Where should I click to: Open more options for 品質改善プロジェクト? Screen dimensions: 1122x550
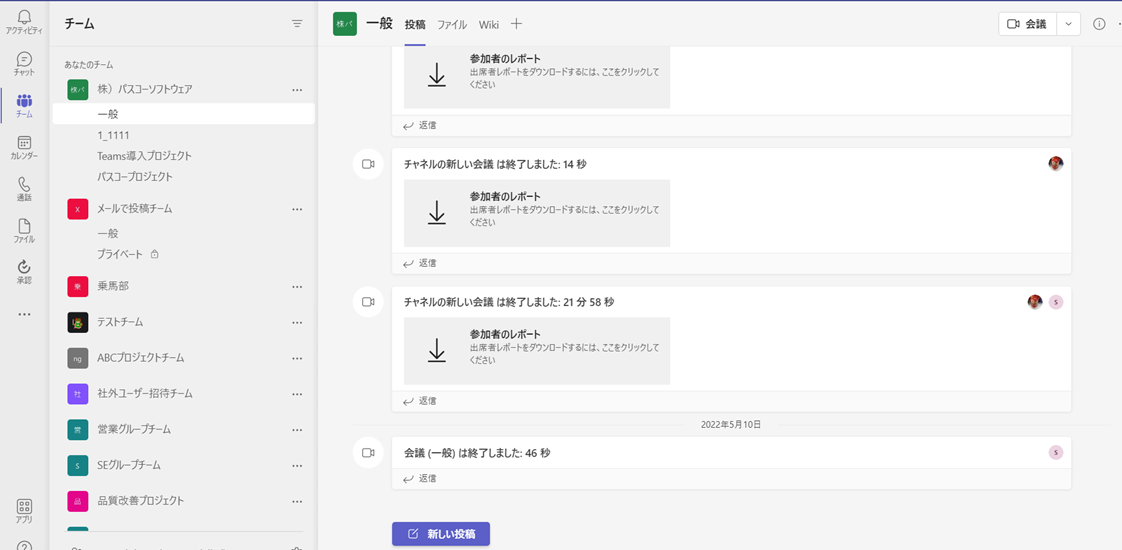coord(297,501)
